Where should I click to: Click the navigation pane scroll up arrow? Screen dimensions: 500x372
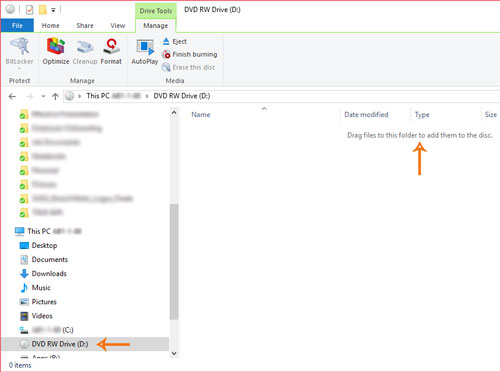174,113
